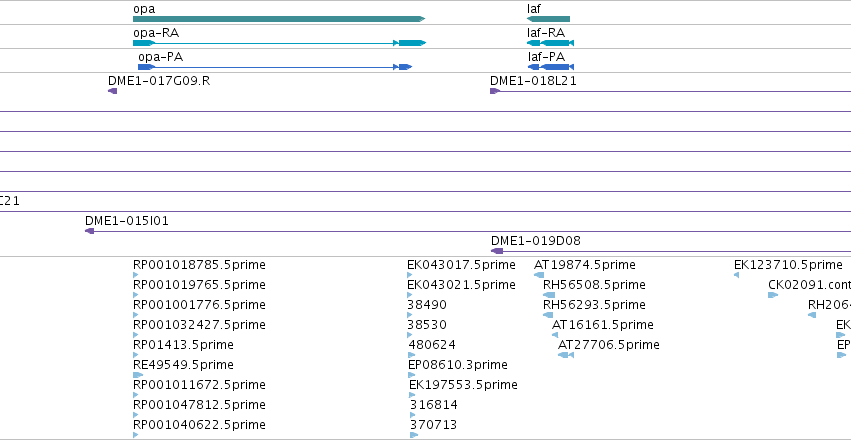The image size is (851, 440).
Task: Click the EK123710.5prime label
Action: 788,265
